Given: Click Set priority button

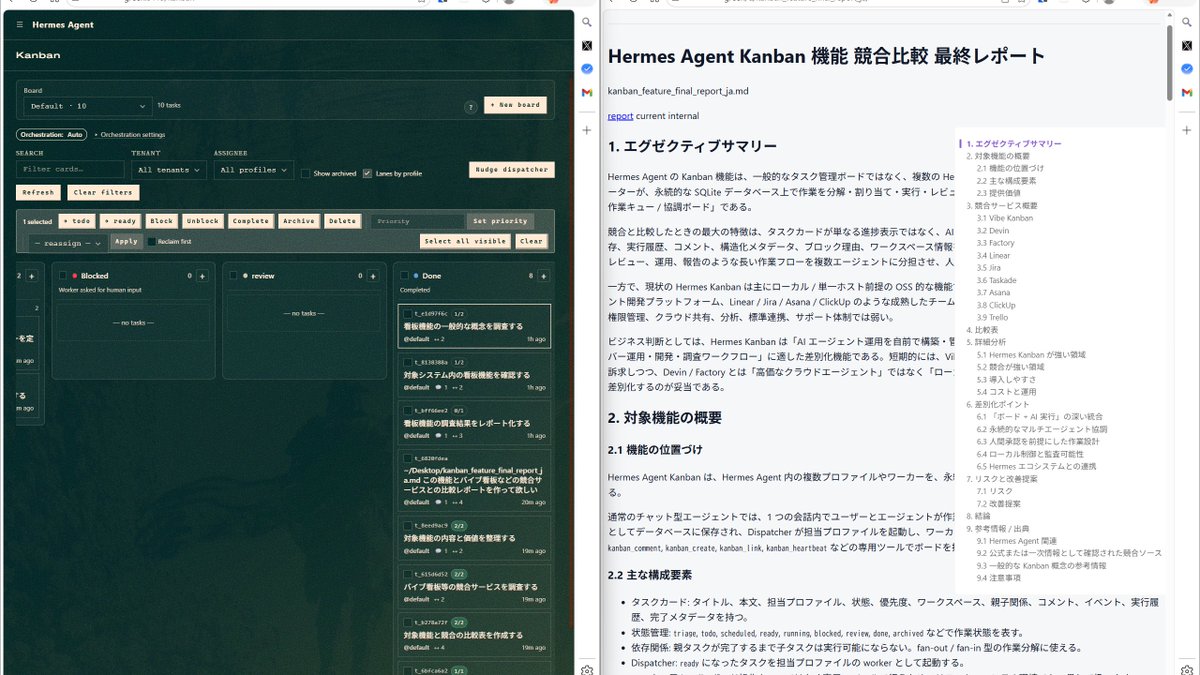Looking at the screenshot, I should 500,221.
